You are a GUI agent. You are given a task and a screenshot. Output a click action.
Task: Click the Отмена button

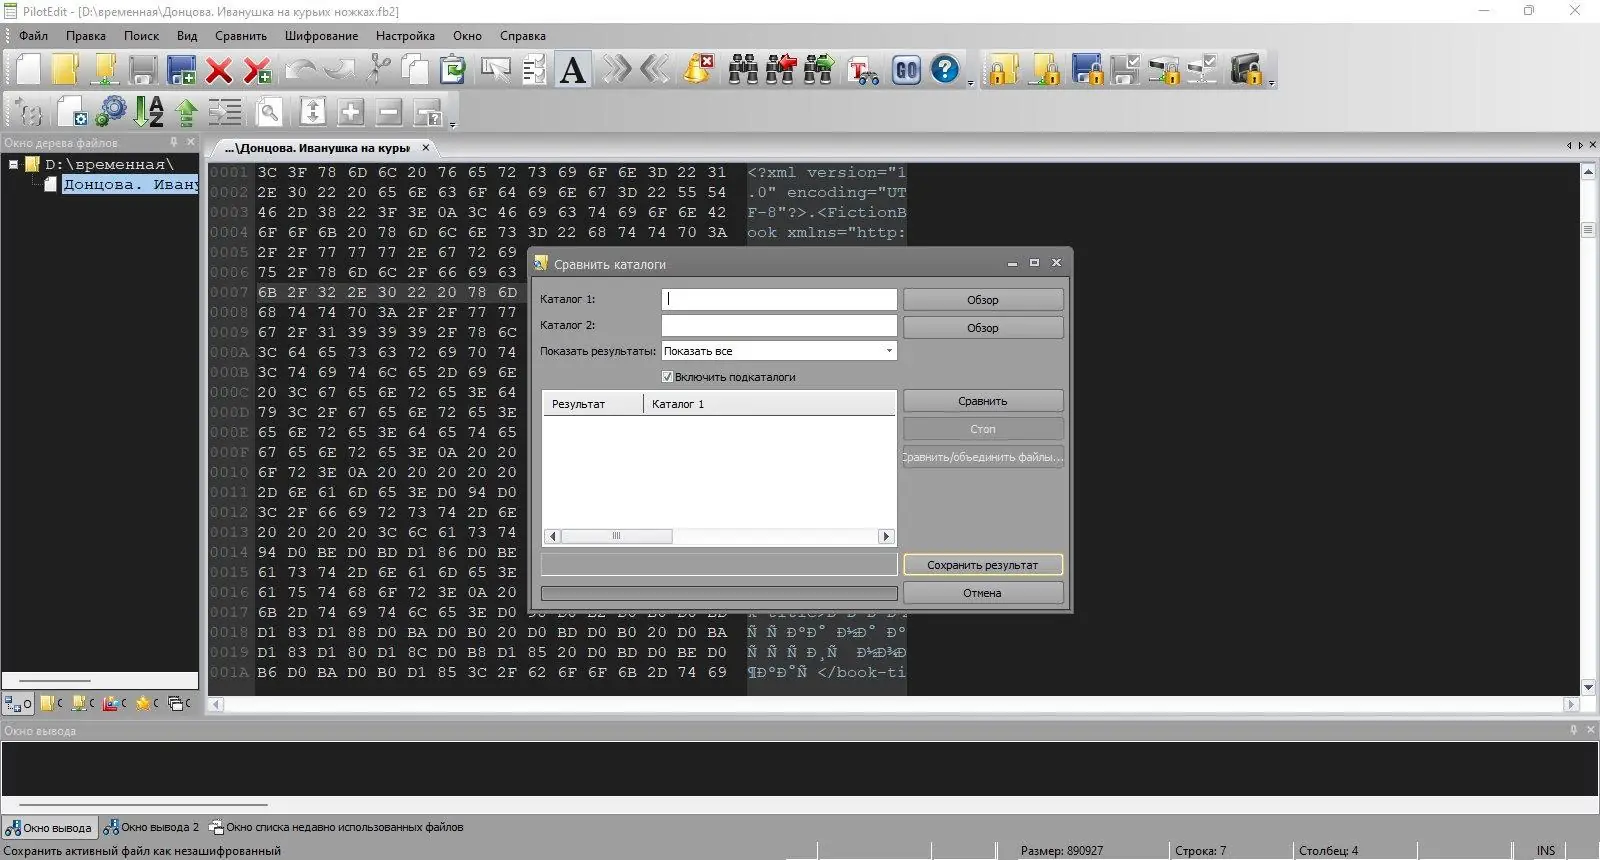(x=983, y=593)
